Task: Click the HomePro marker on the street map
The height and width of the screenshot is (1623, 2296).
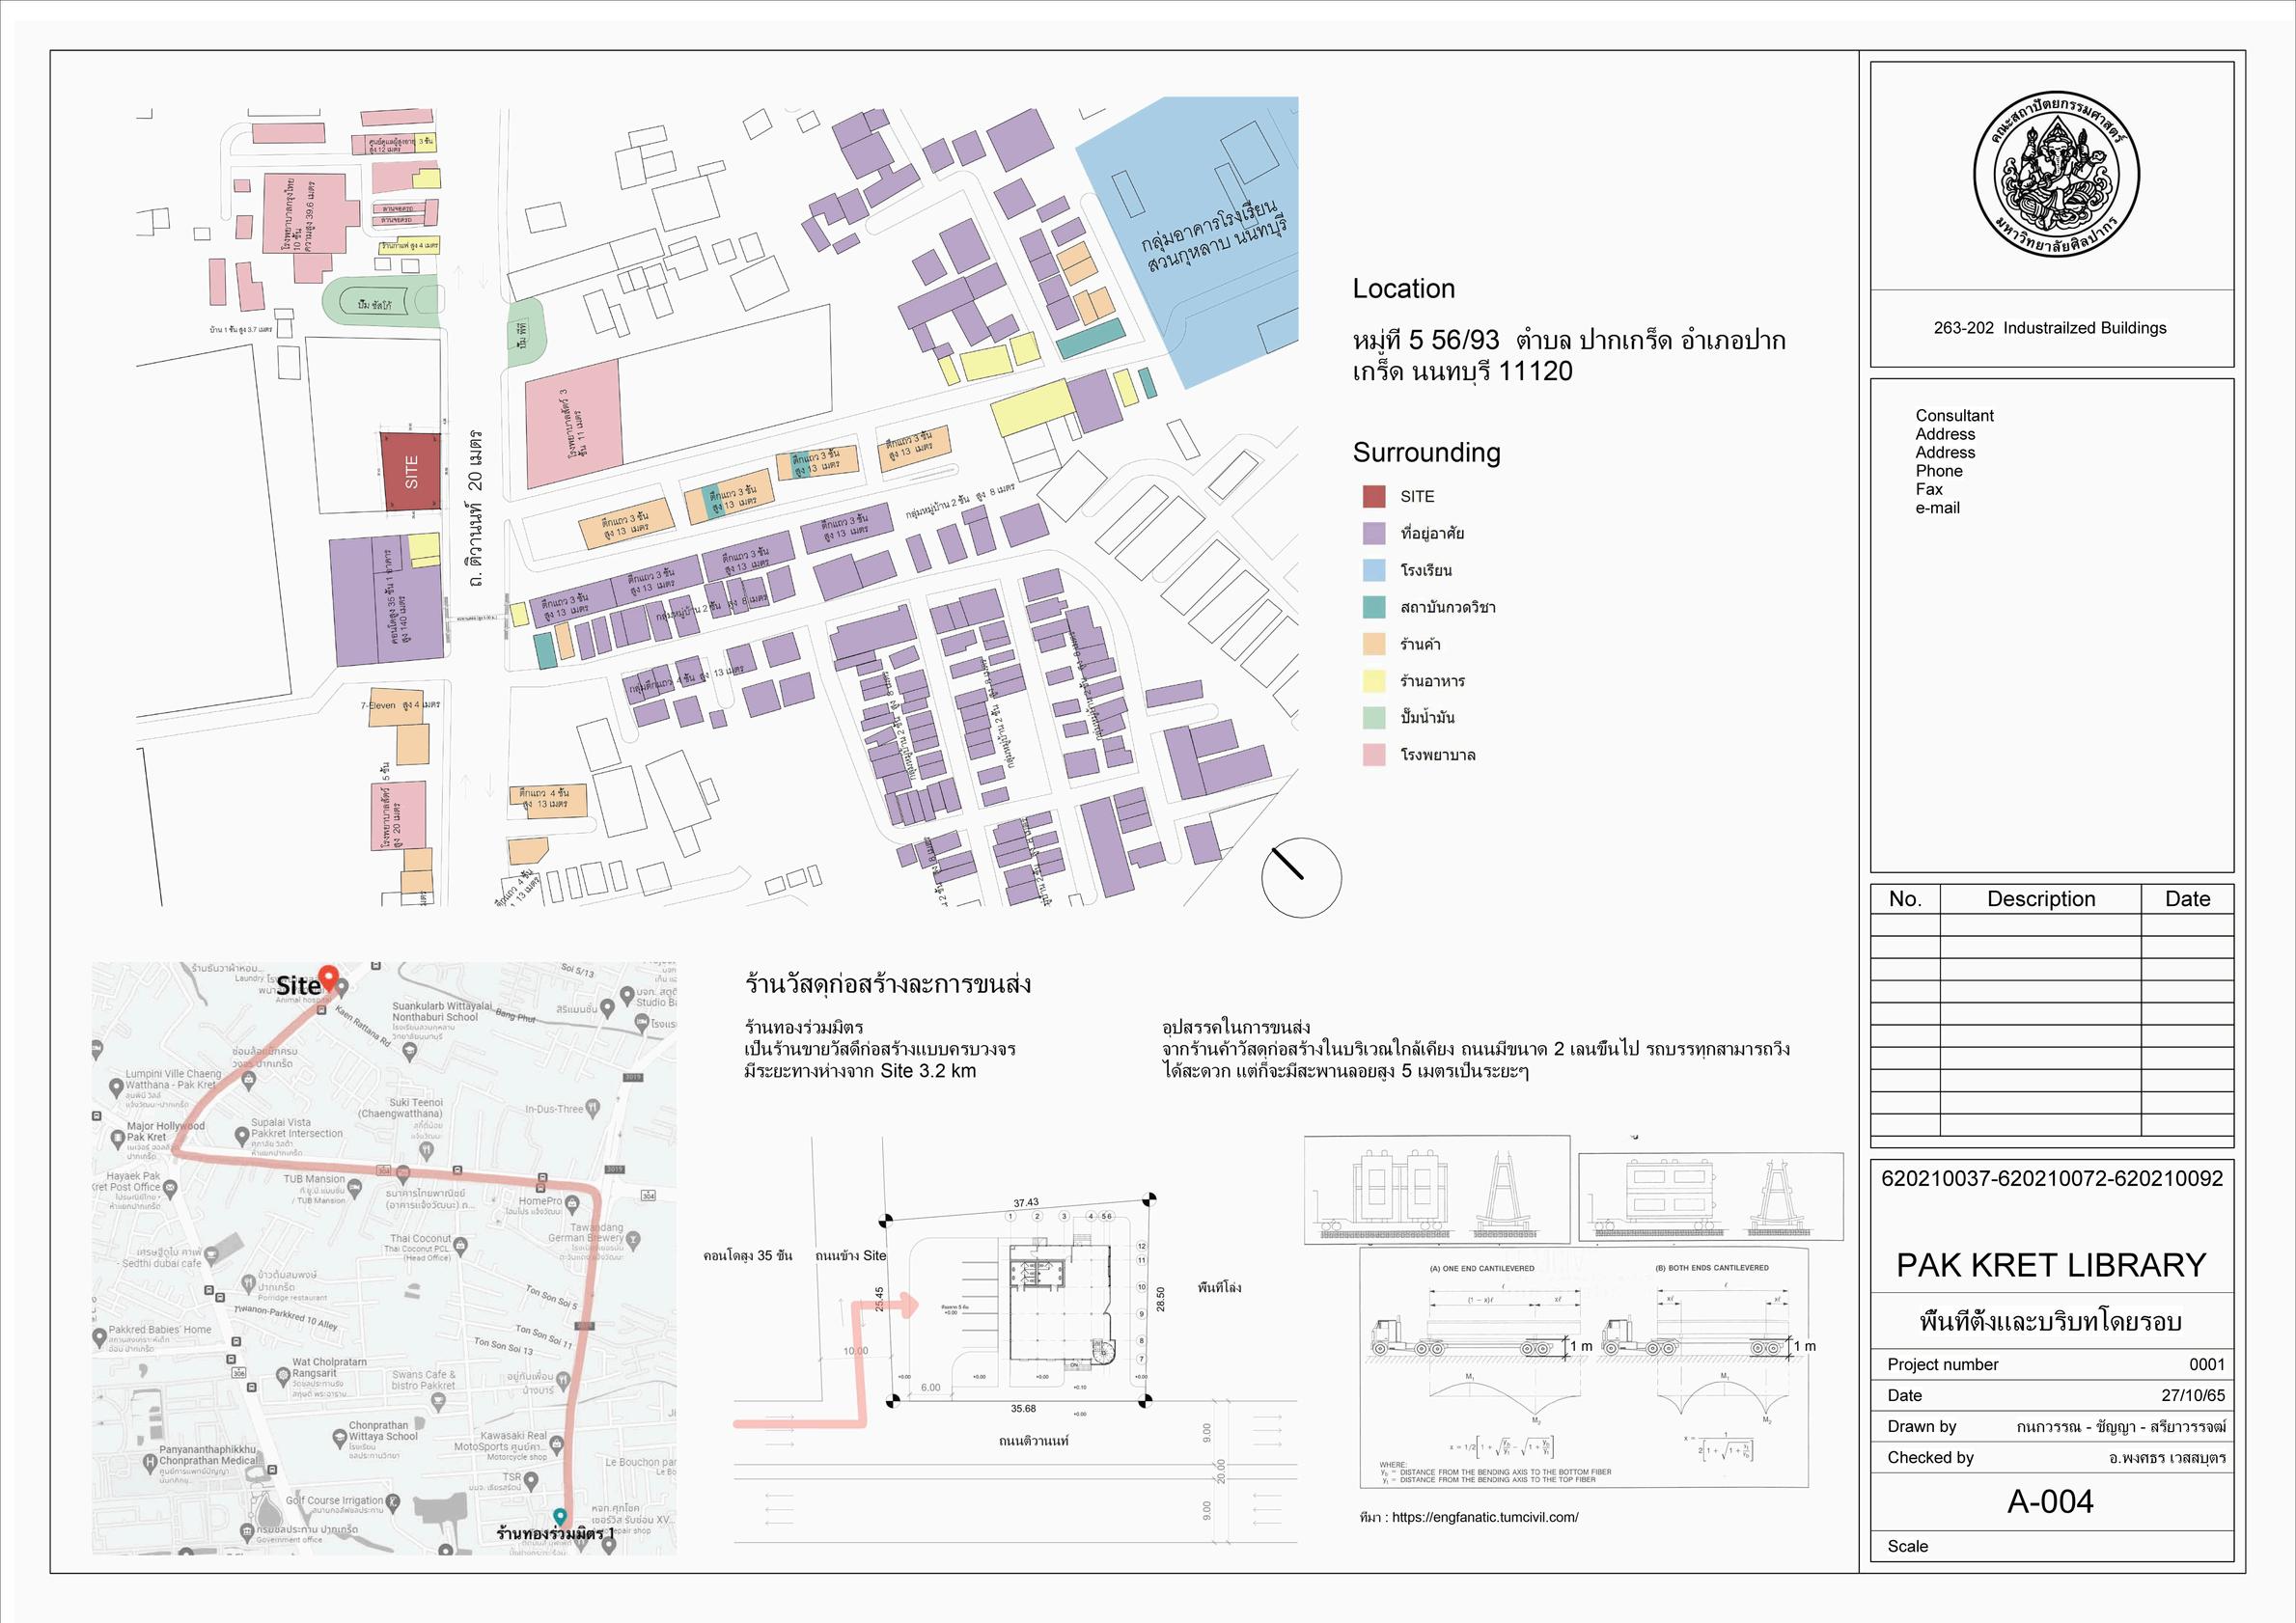Action: (x=572, y=1203)
